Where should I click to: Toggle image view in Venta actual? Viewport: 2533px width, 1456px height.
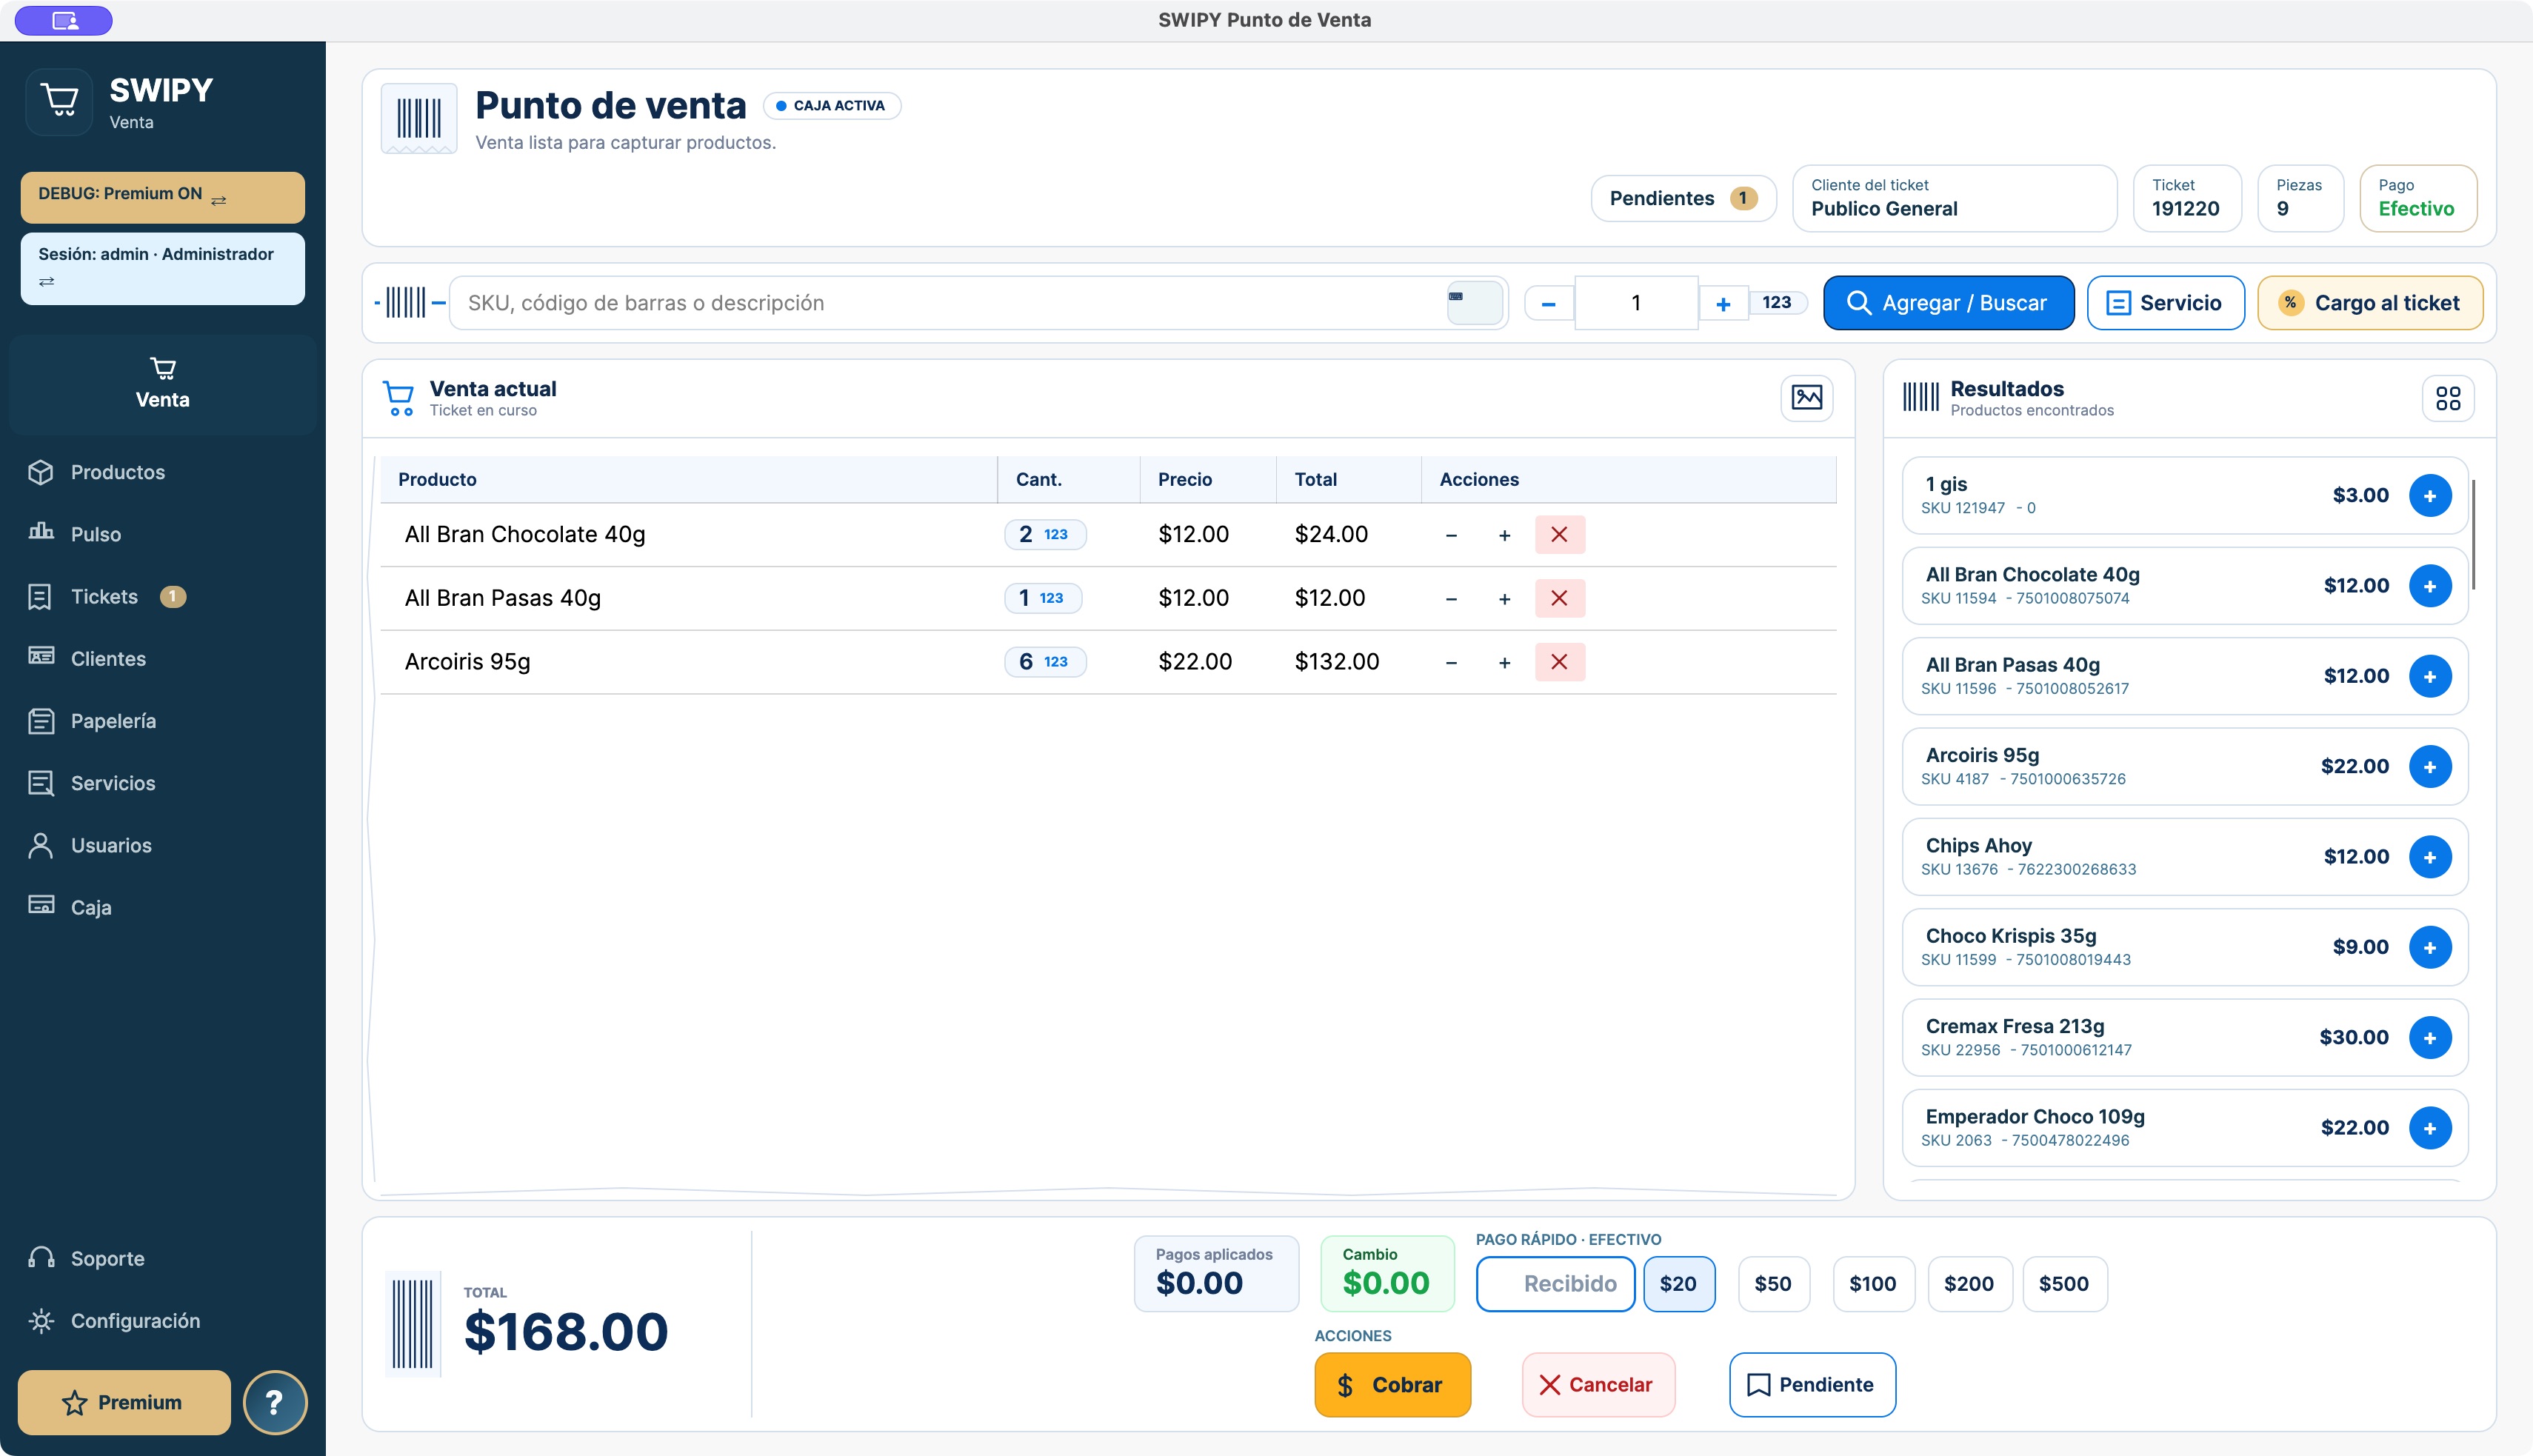pyautogui.click(x=1806, y=398)
